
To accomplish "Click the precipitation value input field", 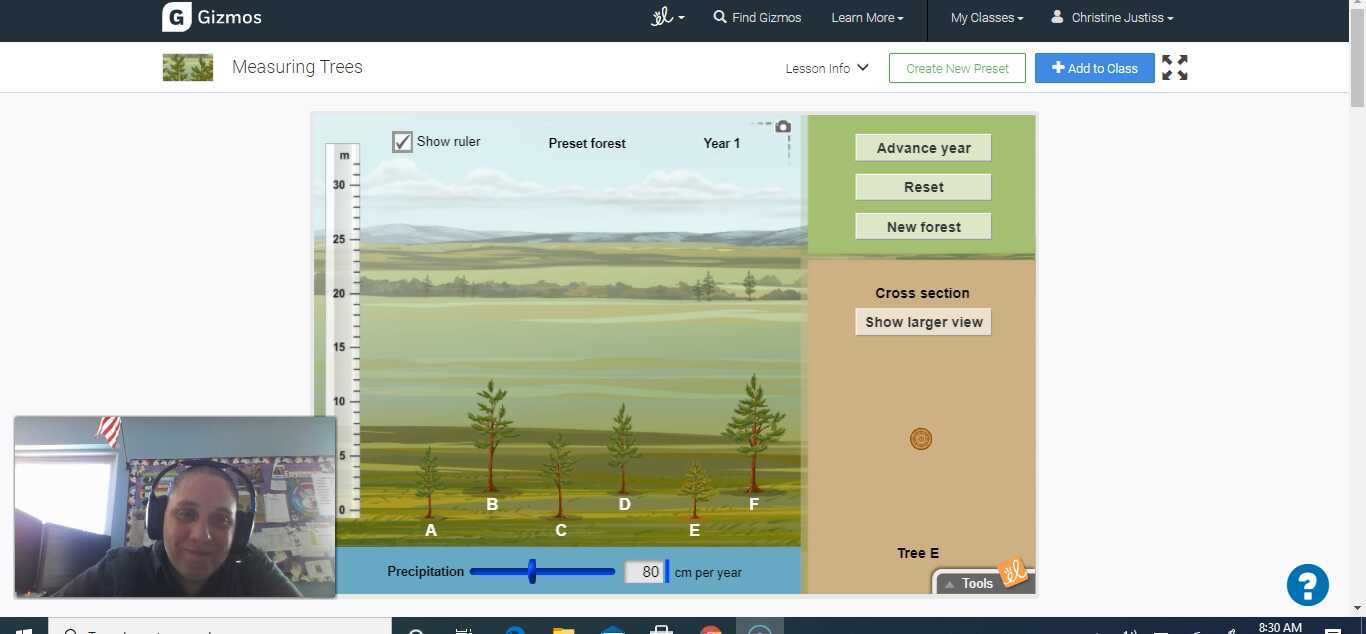I will click(x=644, y=572).
